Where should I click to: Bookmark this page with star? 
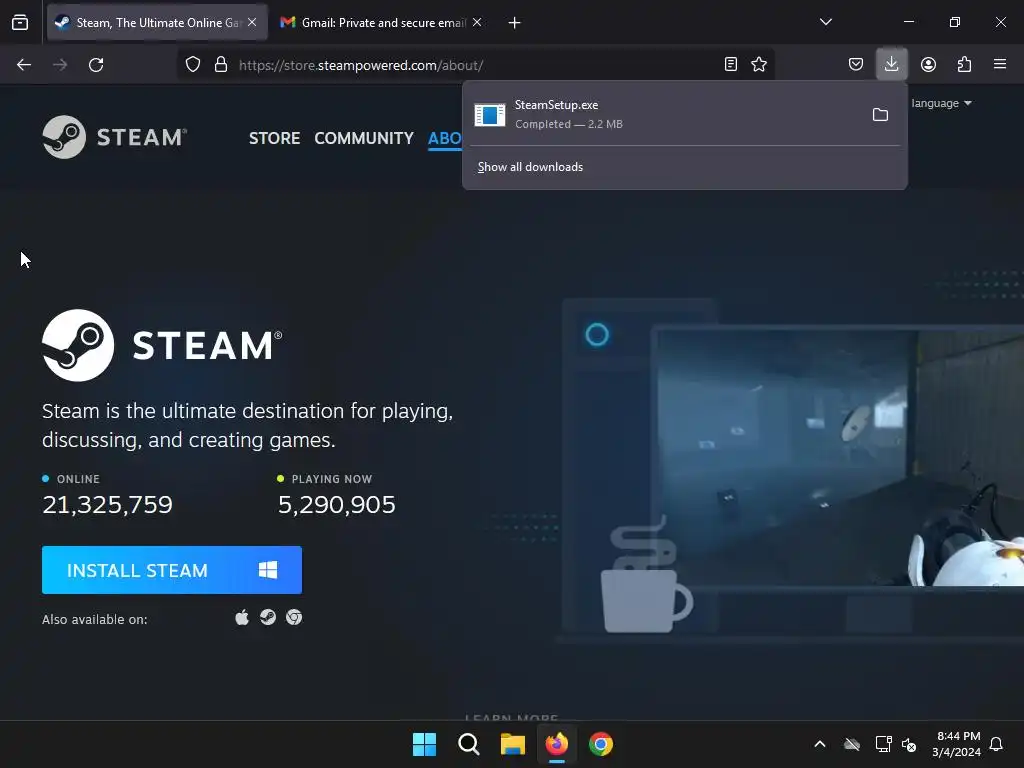pos(759,64)
